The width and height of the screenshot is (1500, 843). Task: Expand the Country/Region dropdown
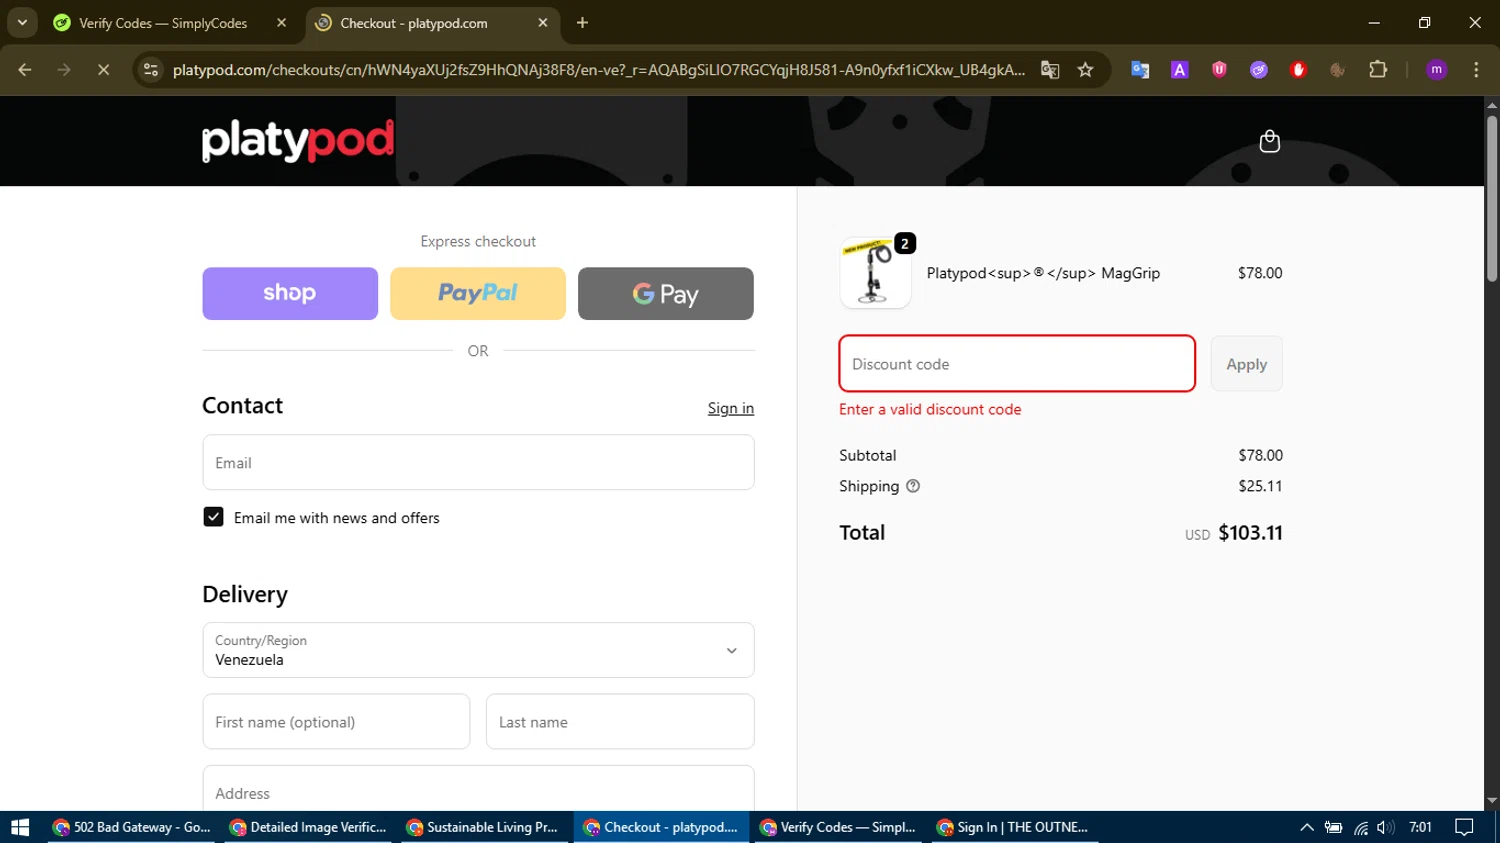478,650
